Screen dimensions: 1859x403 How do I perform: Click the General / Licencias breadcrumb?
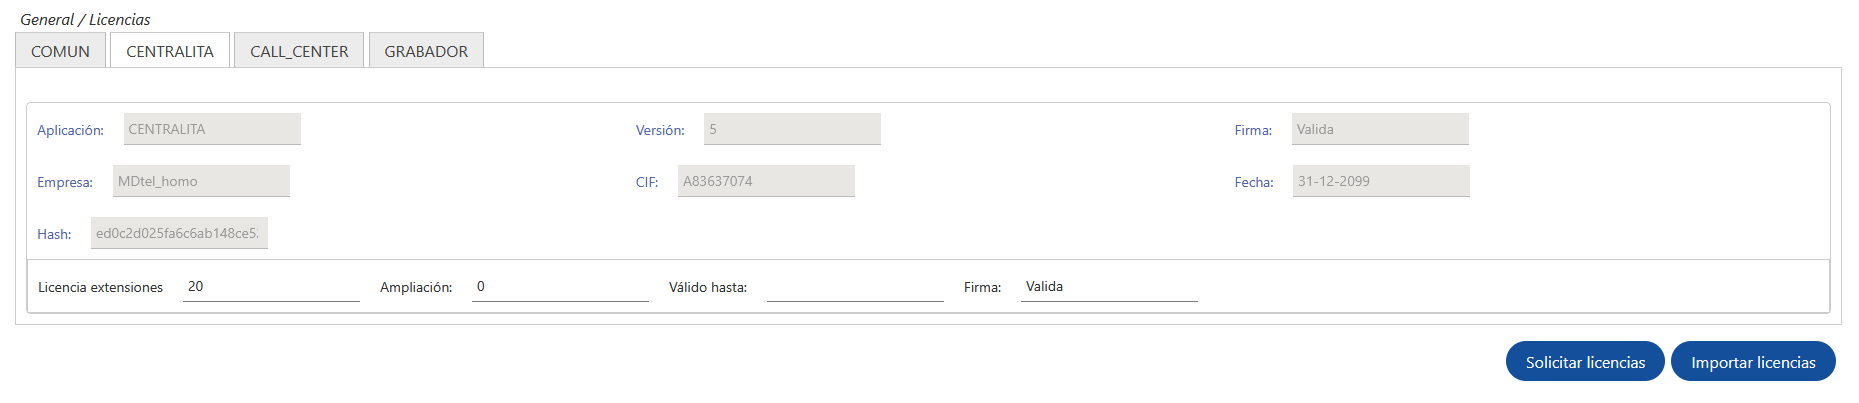(x=85, y=19)
